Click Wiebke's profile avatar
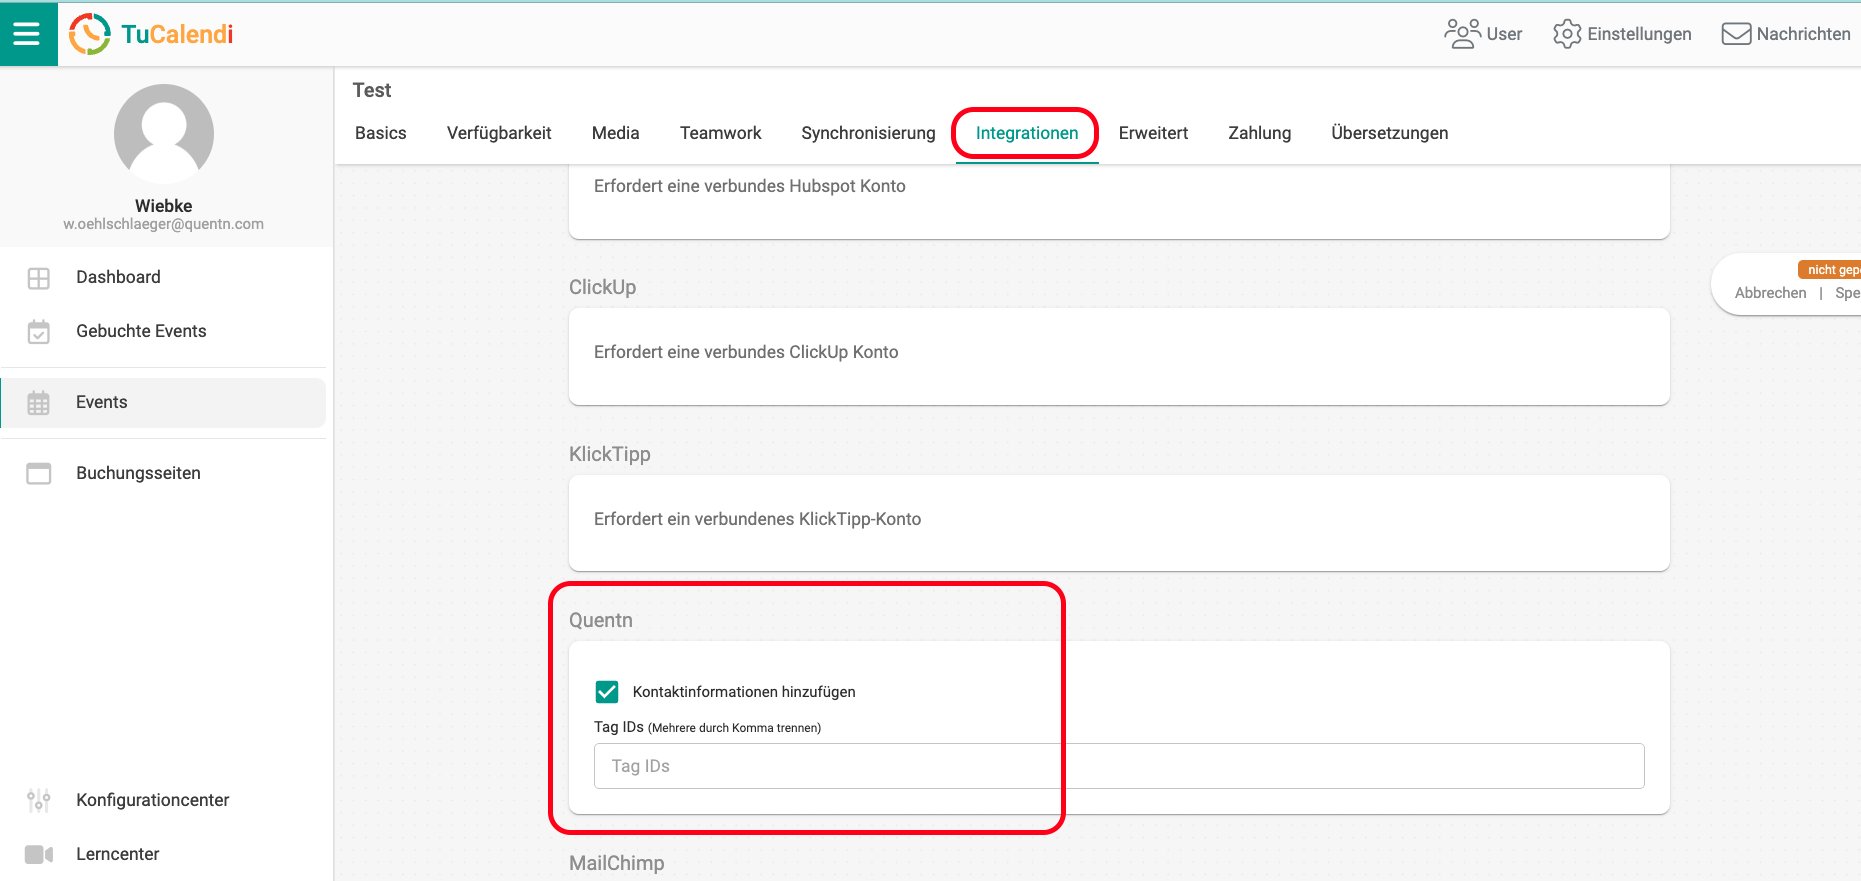 pyautogui.click(x=164, y=134)
